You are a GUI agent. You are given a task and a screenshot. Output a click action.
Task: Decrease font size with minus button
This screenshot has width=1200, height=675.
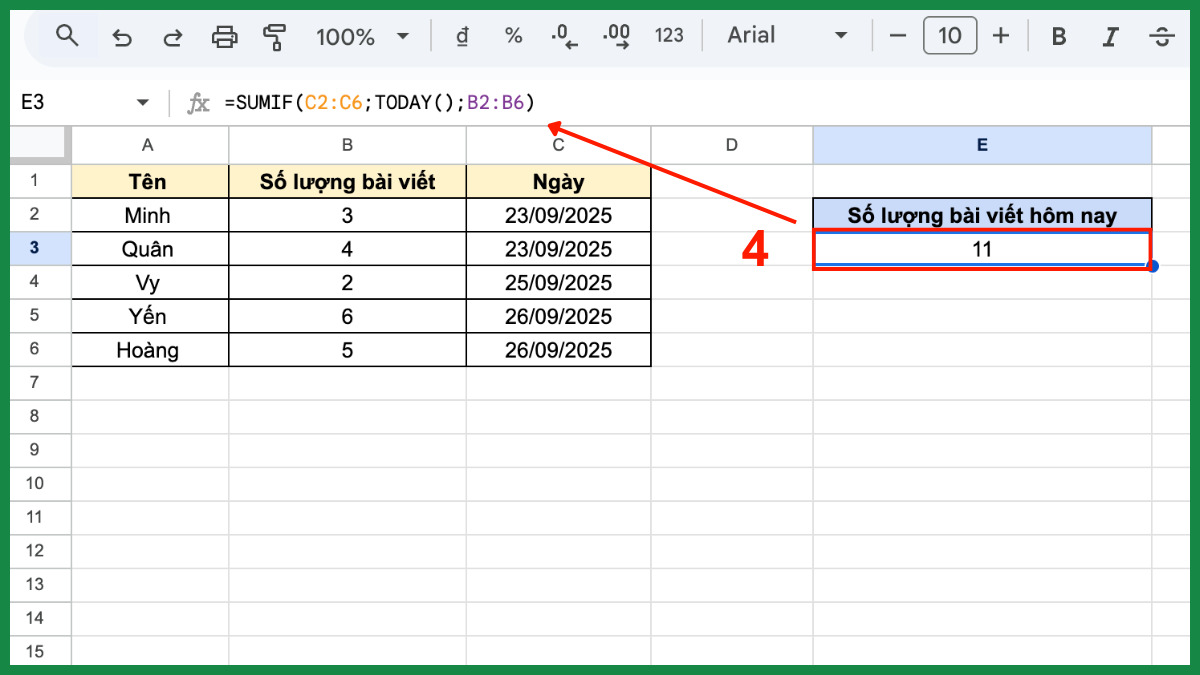click(x=897, y=36)
